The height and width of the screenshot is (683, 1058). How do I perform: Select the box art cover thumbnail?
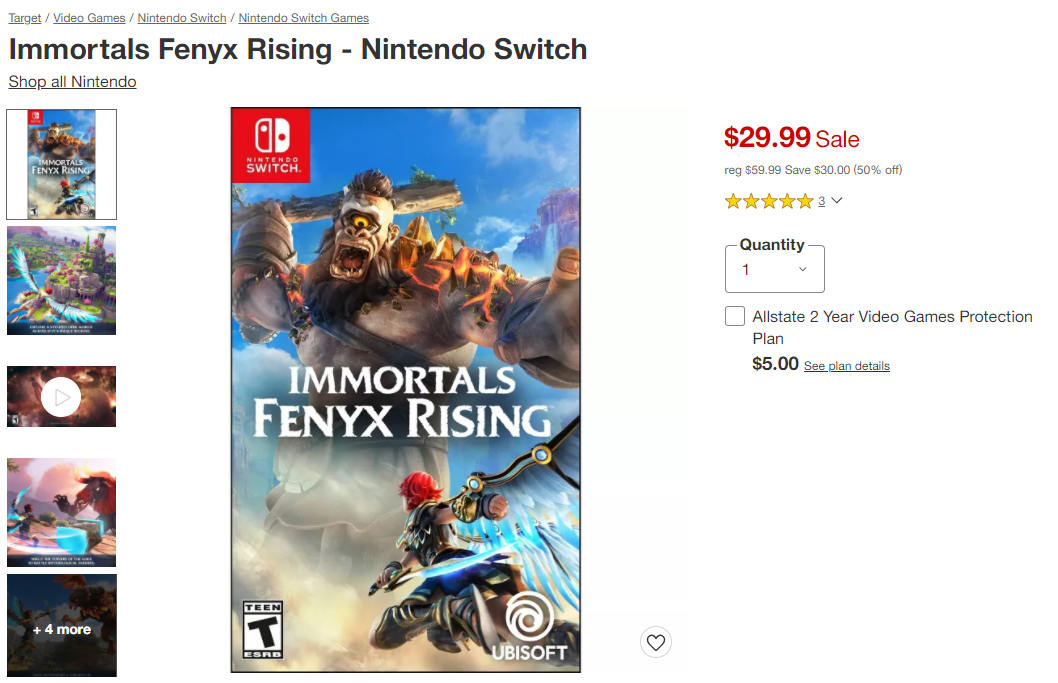62,164
